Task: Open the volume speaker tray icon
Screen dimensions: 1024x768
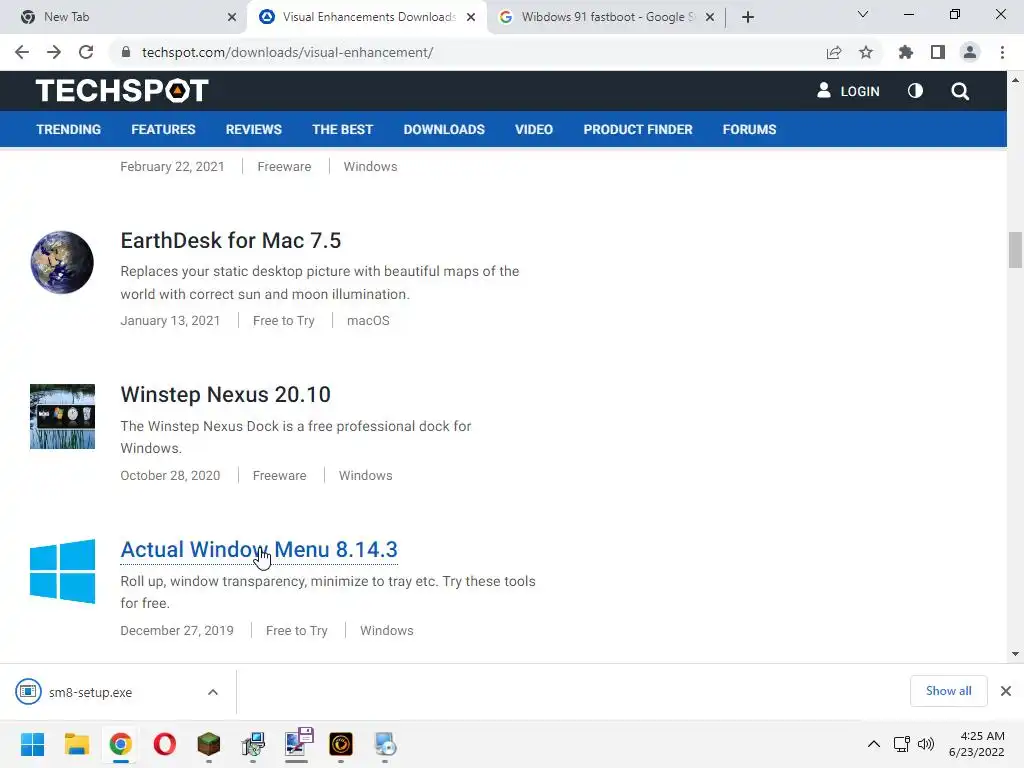Action: pos(926,744)
